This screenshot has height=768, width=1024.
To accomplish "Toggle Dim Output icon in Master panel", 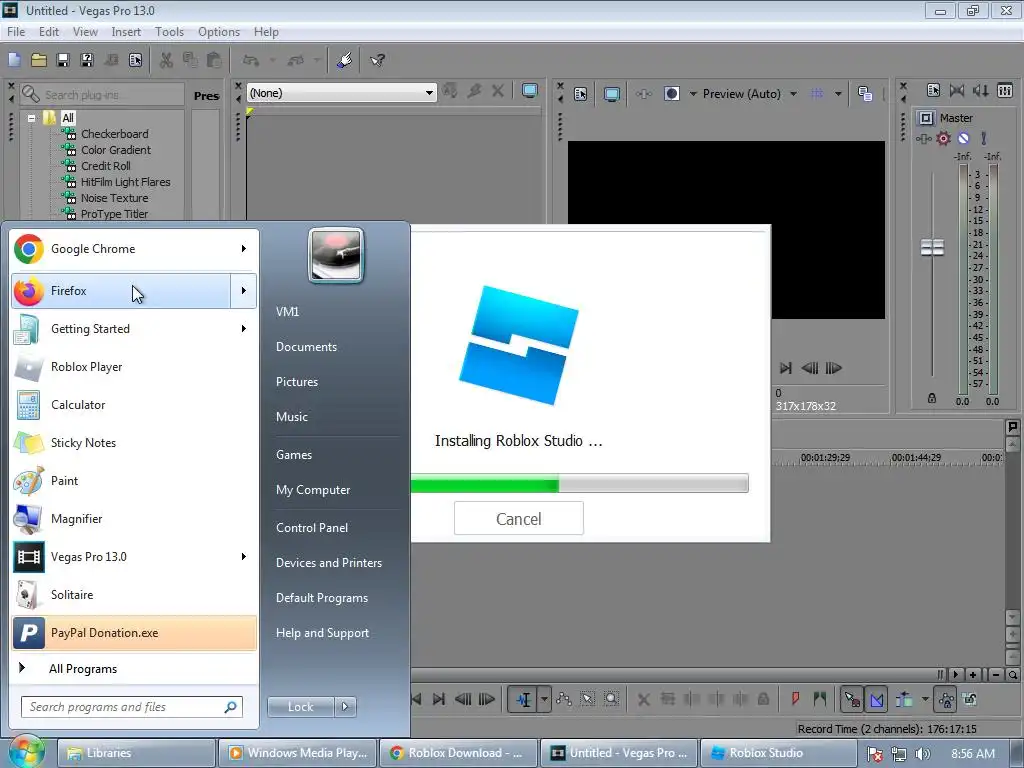I will 980,90.
